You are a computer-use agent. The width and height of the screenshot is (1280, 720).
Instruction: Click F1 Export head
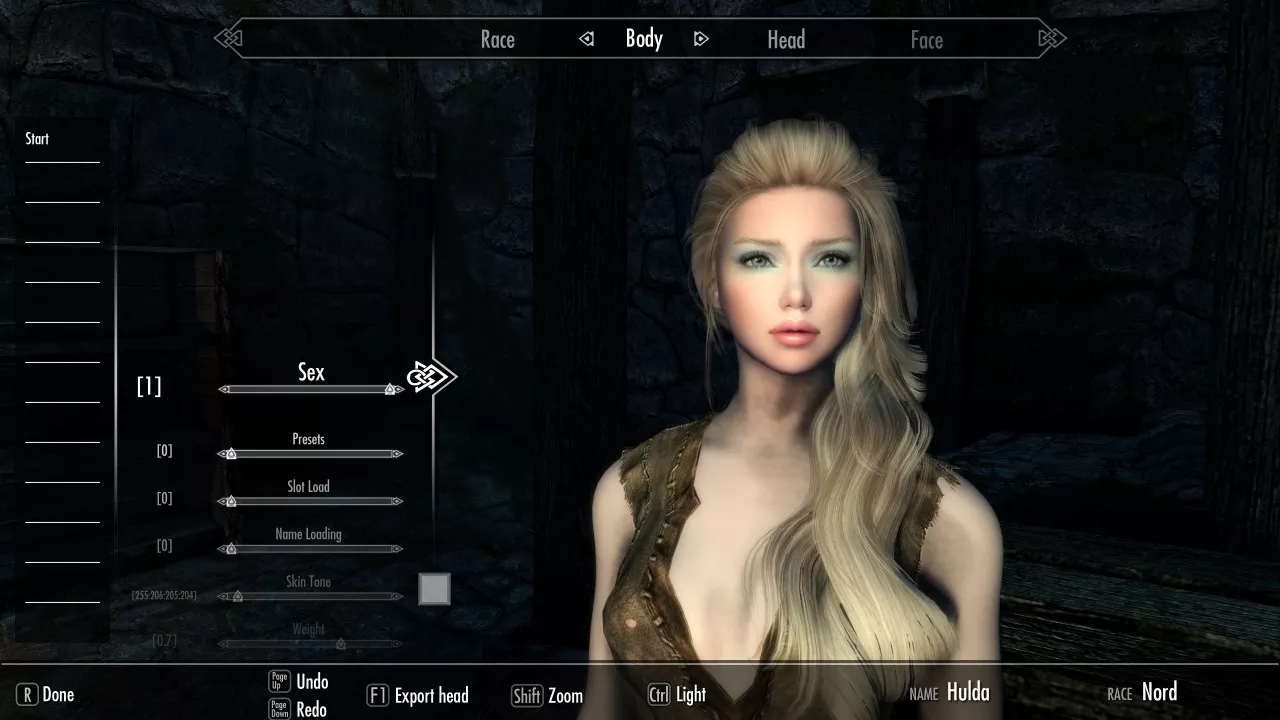point(418,696)
